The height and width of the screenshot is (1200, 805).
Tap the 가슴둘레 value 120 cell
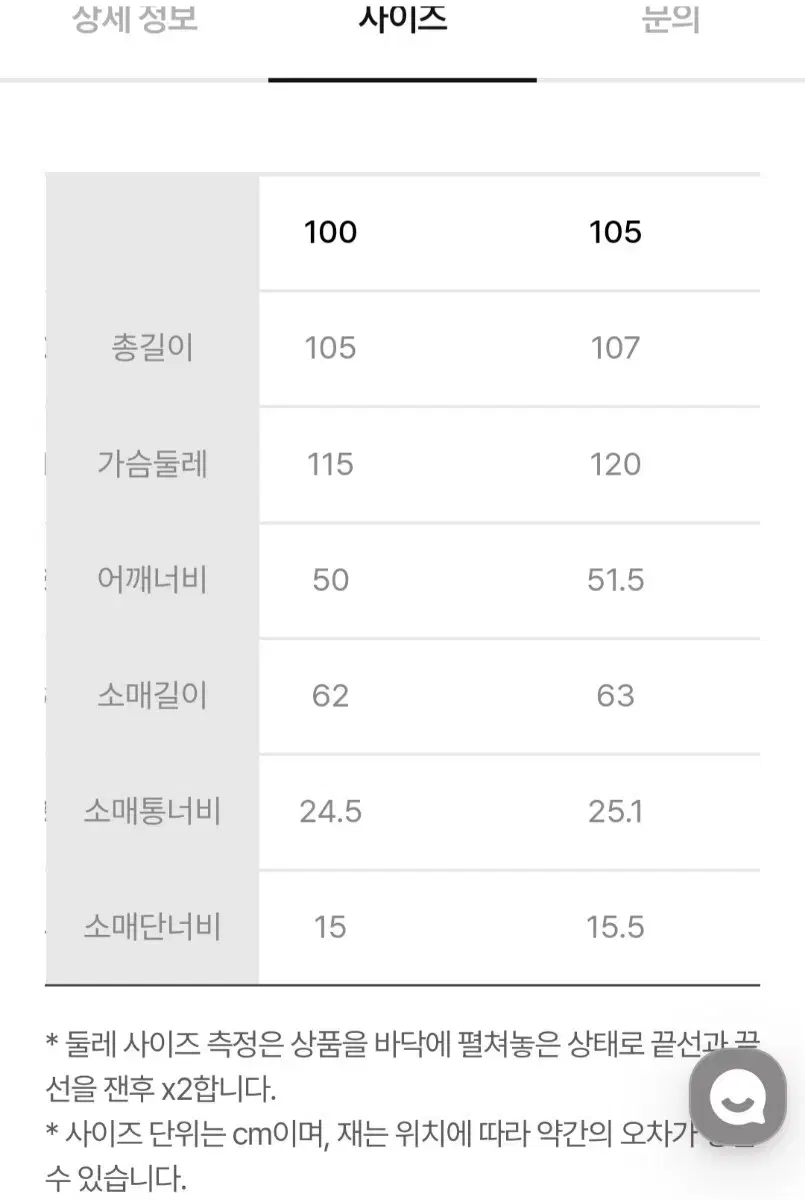(x=615, y=464)
